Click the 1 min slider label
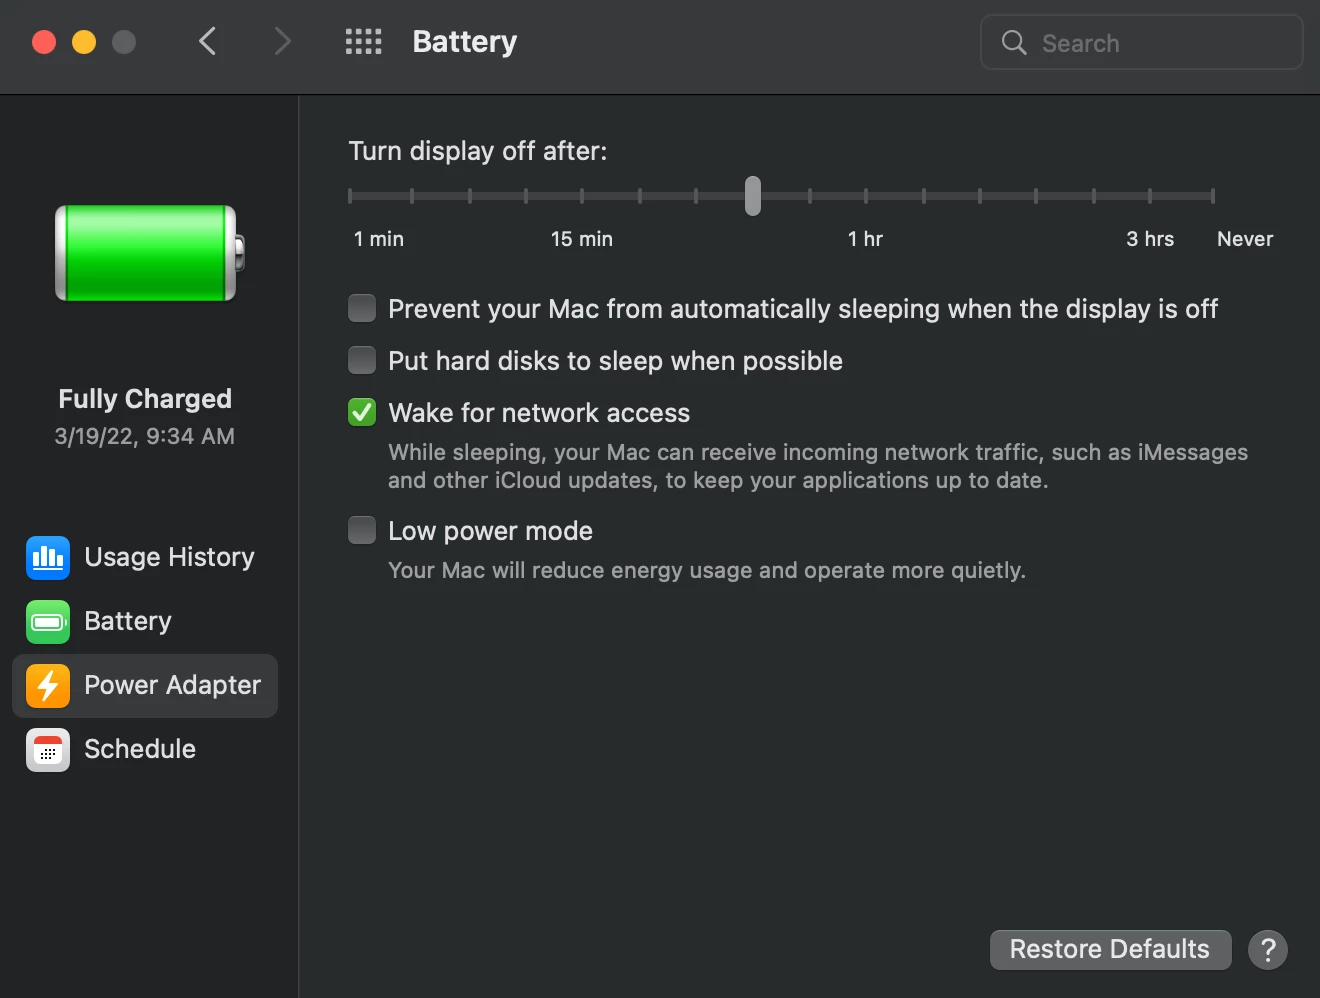The image size is (1320, 998). click(x=379, y=239)
